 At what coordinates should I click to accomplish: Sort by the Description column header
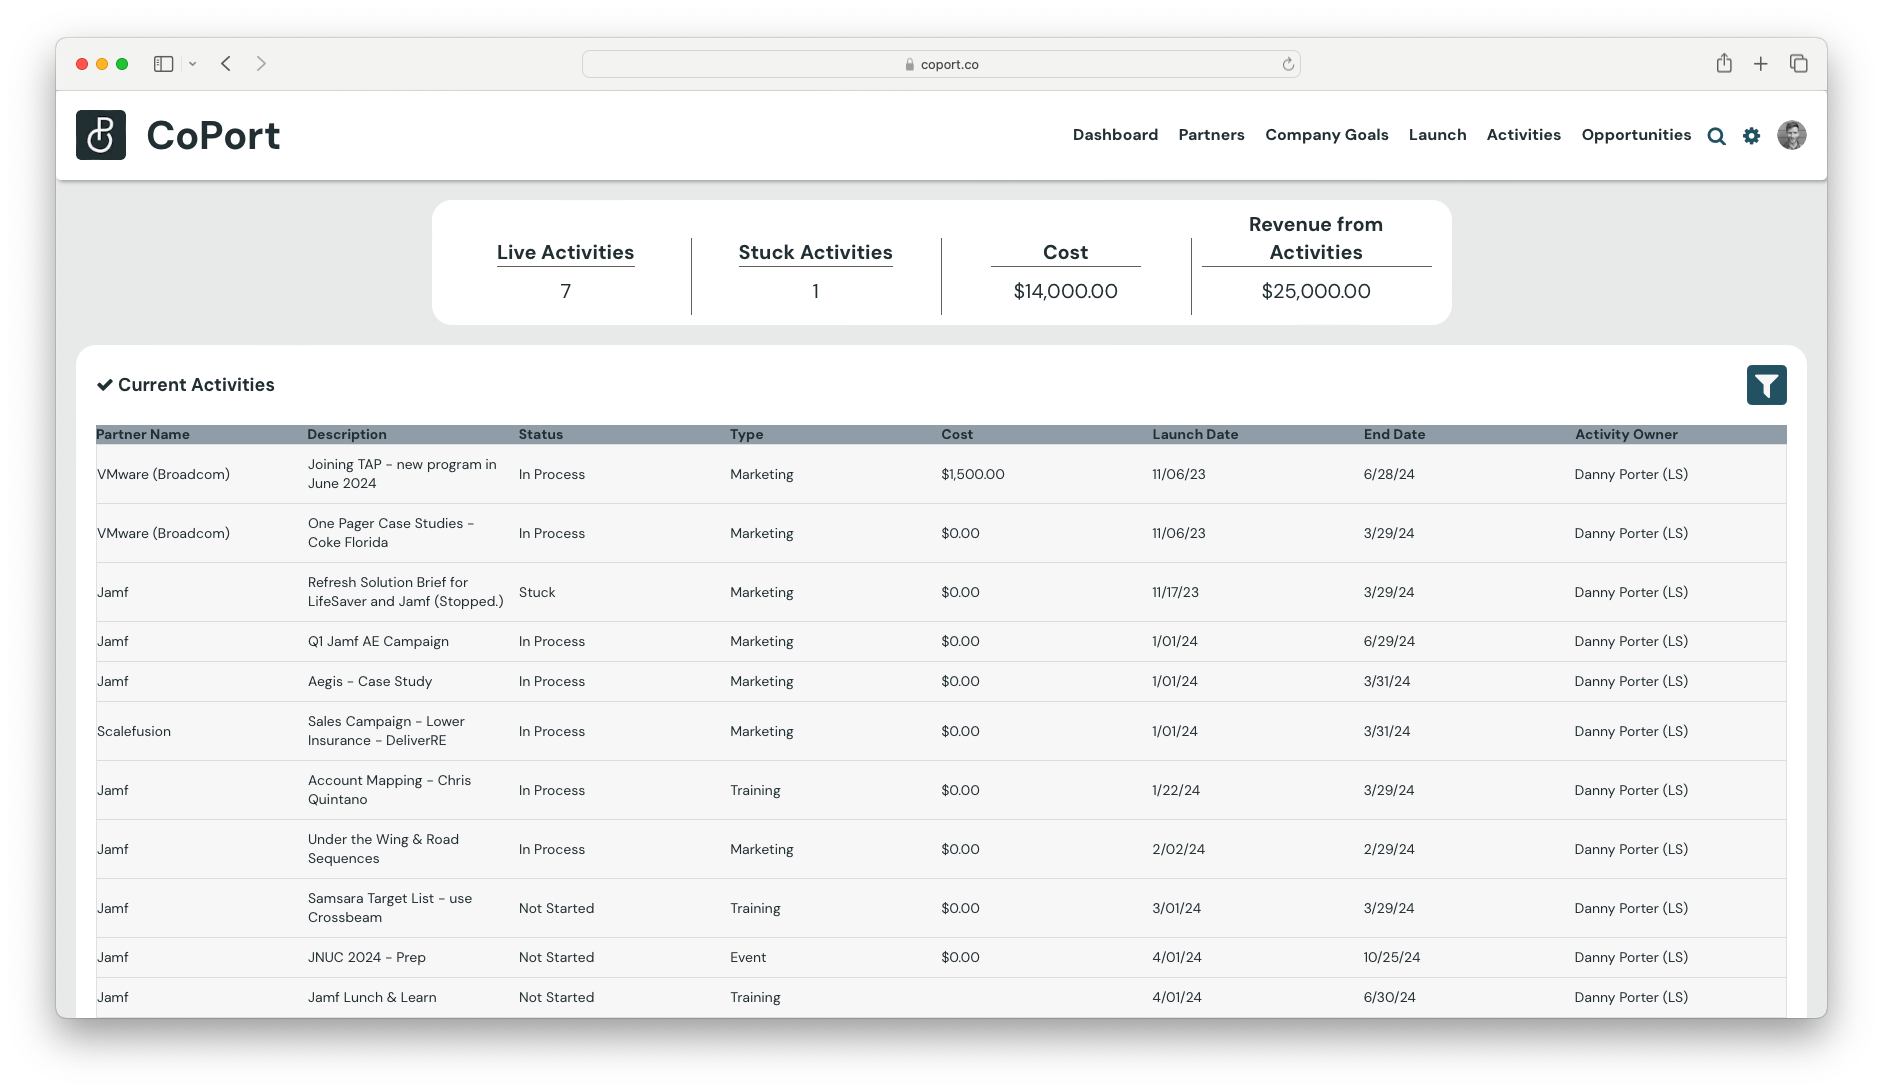point(347,434)
